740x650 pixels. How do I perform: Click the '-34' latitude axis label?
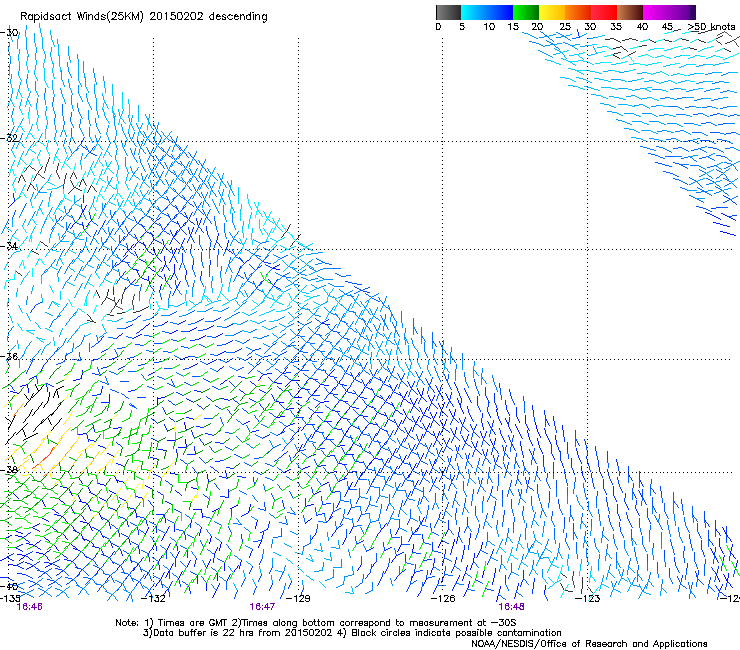[x=9, y=246]
